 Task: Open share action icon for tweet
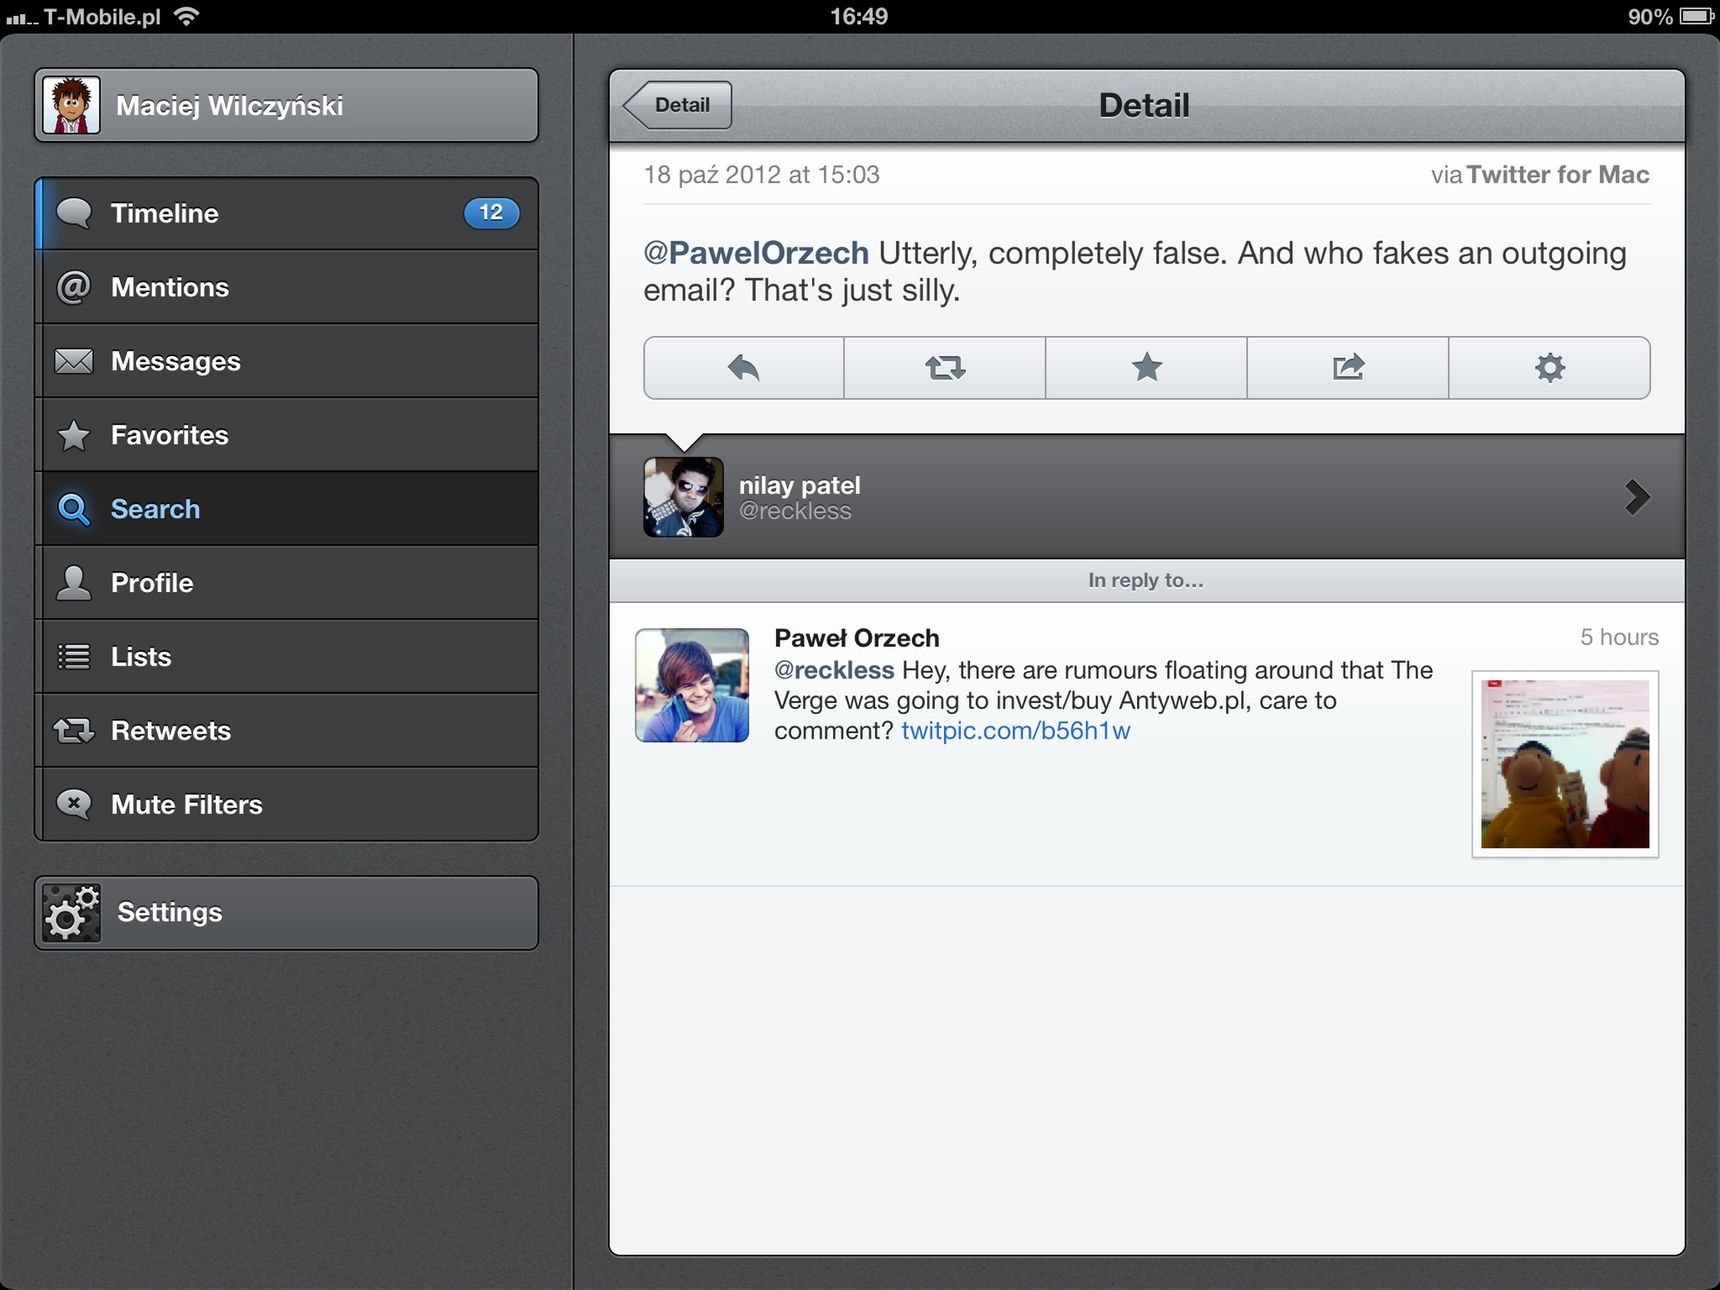coord(1348,368)
